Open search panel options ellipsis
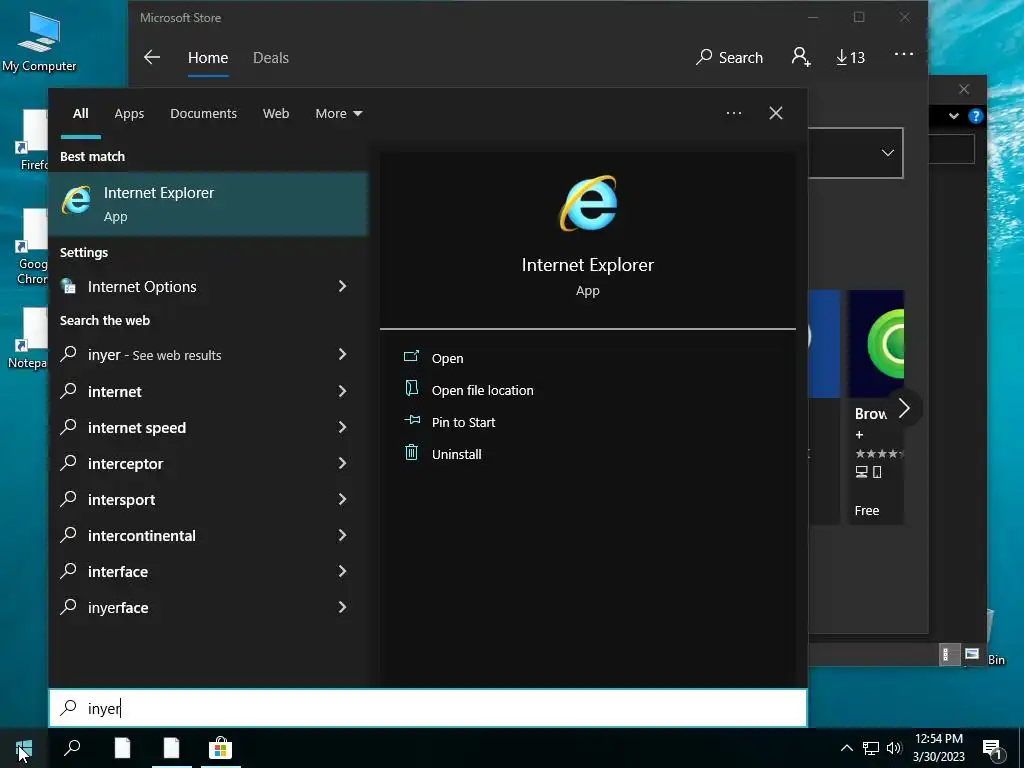 (733, 113)
